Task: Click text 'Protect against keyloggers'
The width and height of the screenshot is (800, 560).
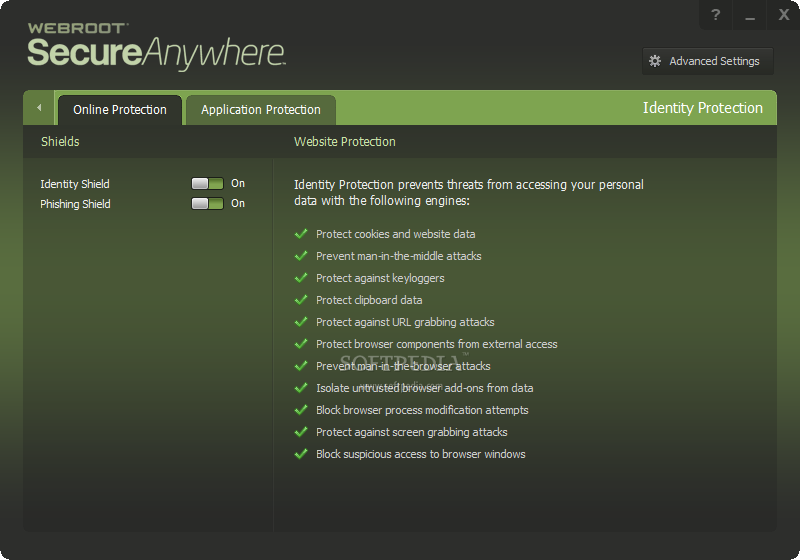Action: (380, 278)
